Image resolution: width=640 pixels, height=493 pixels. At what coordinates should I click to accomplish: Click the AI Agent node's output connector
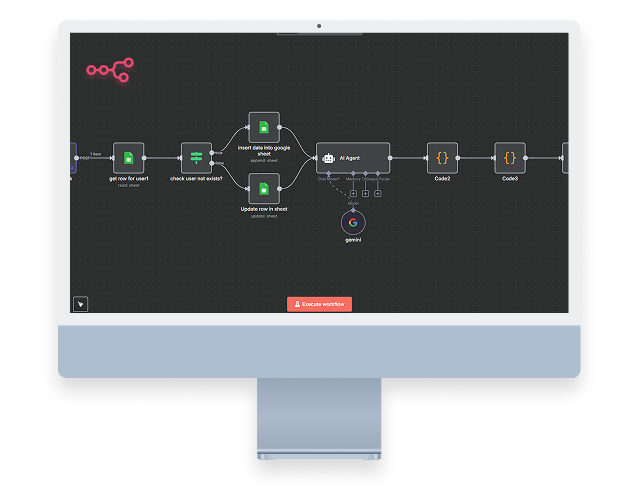pos(391,158)
